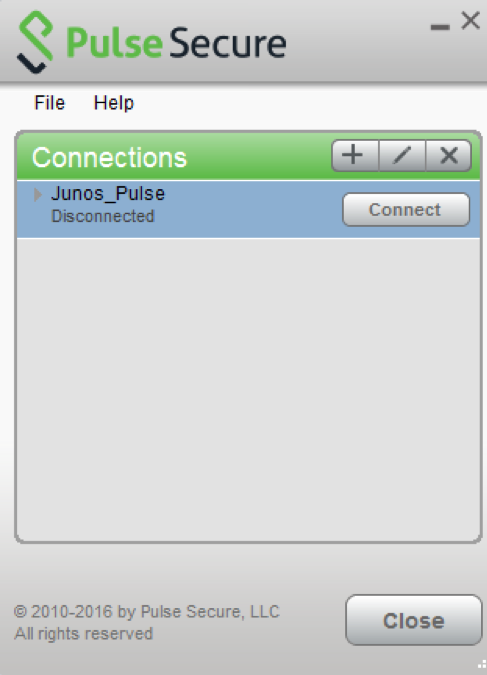
Task: Close window using title bar X
Action: click(x=470, y=21)
